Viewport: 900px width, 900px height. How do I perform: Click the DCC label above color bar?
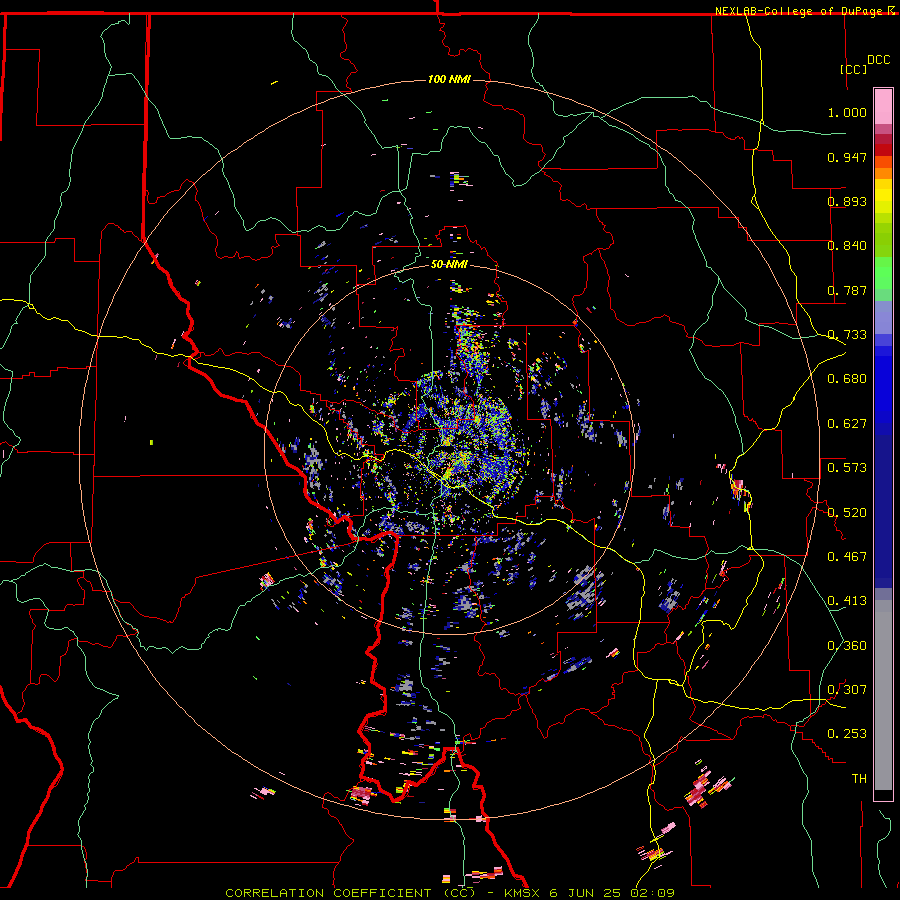[878, 60]
